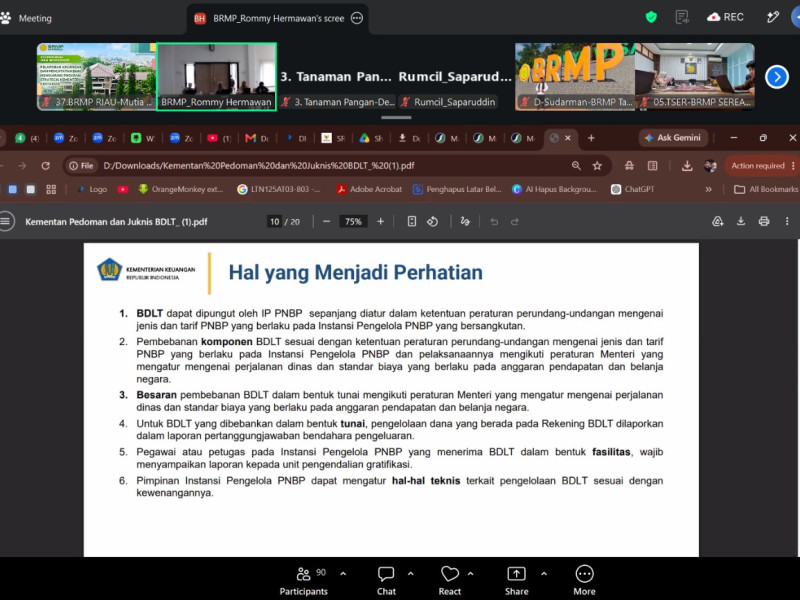The image size is (800, 600).
Task: Bookmark this page with the star icon
Action: click(597, 166)
